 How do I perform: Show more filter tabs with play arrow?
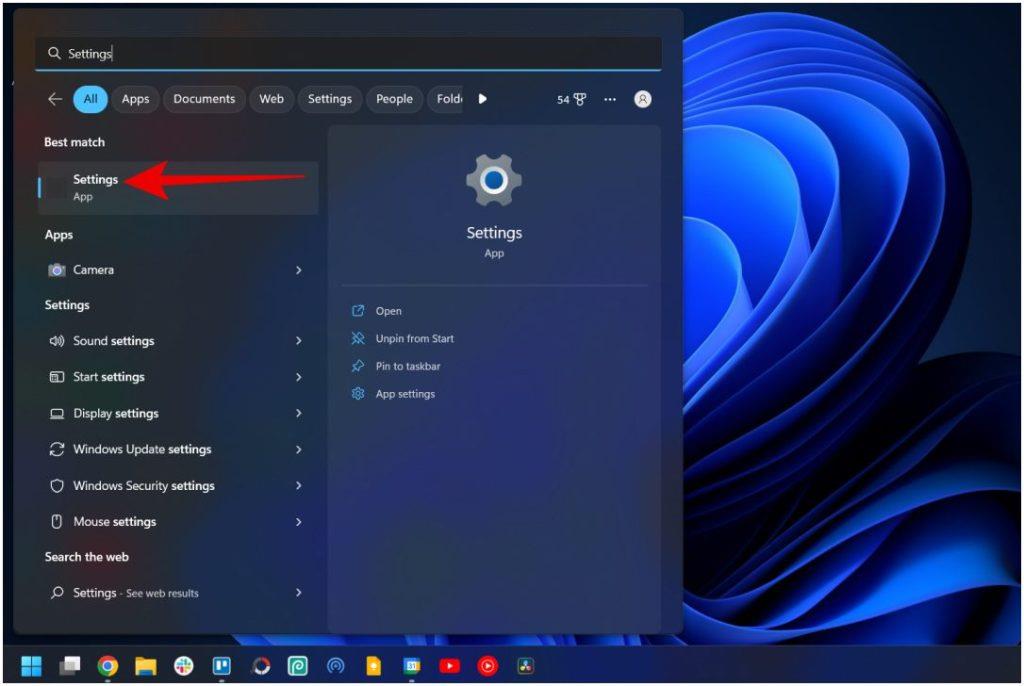click(x=483, y=99)
